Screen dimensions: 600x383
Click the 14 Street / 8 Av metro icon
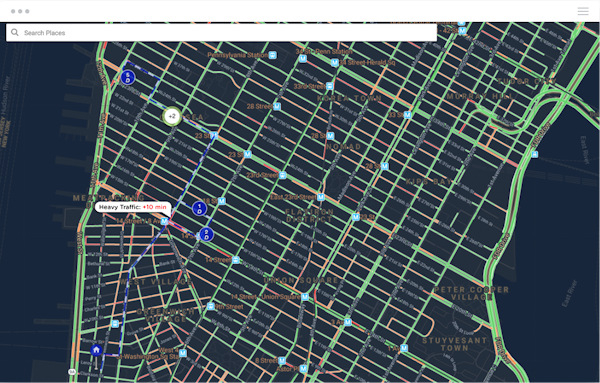(165, 221)
